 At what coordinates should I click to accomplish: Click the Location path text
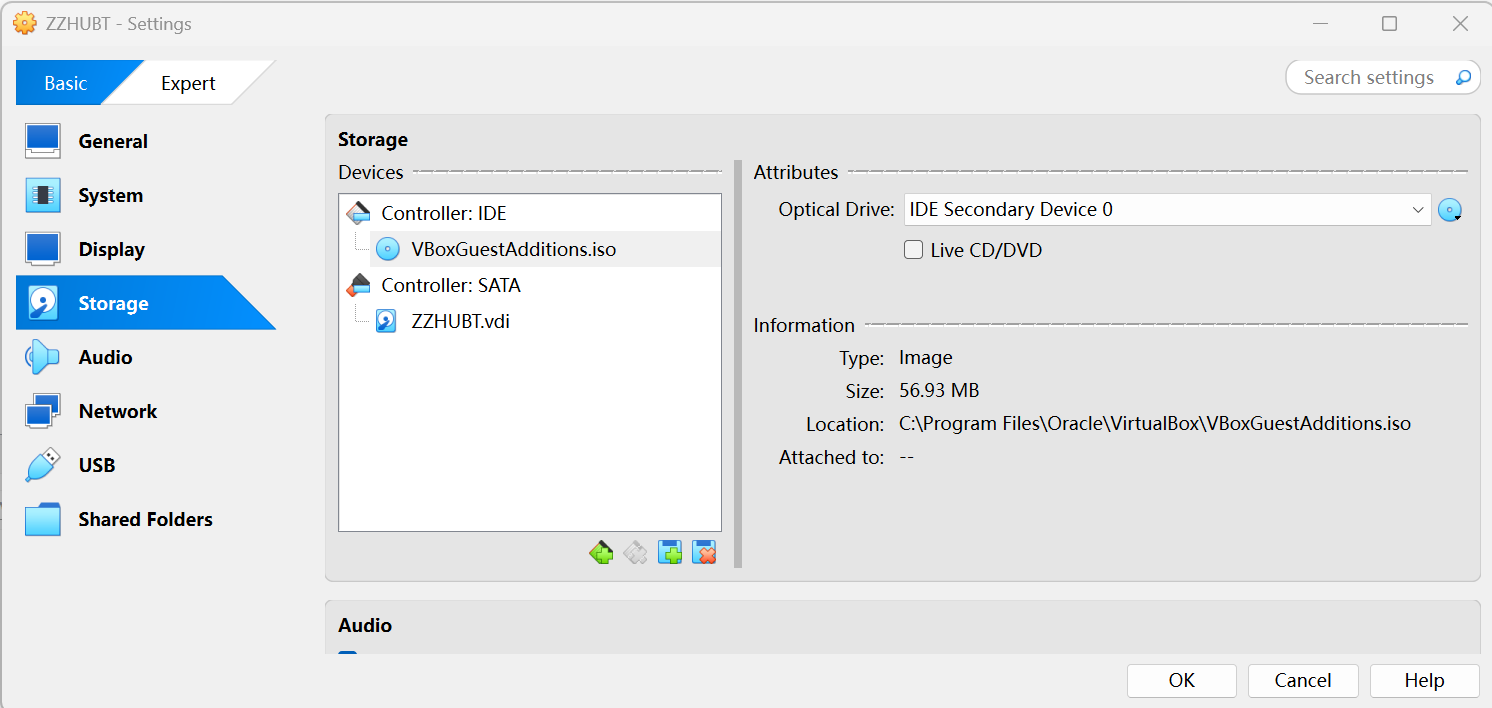pos(1155,424)
